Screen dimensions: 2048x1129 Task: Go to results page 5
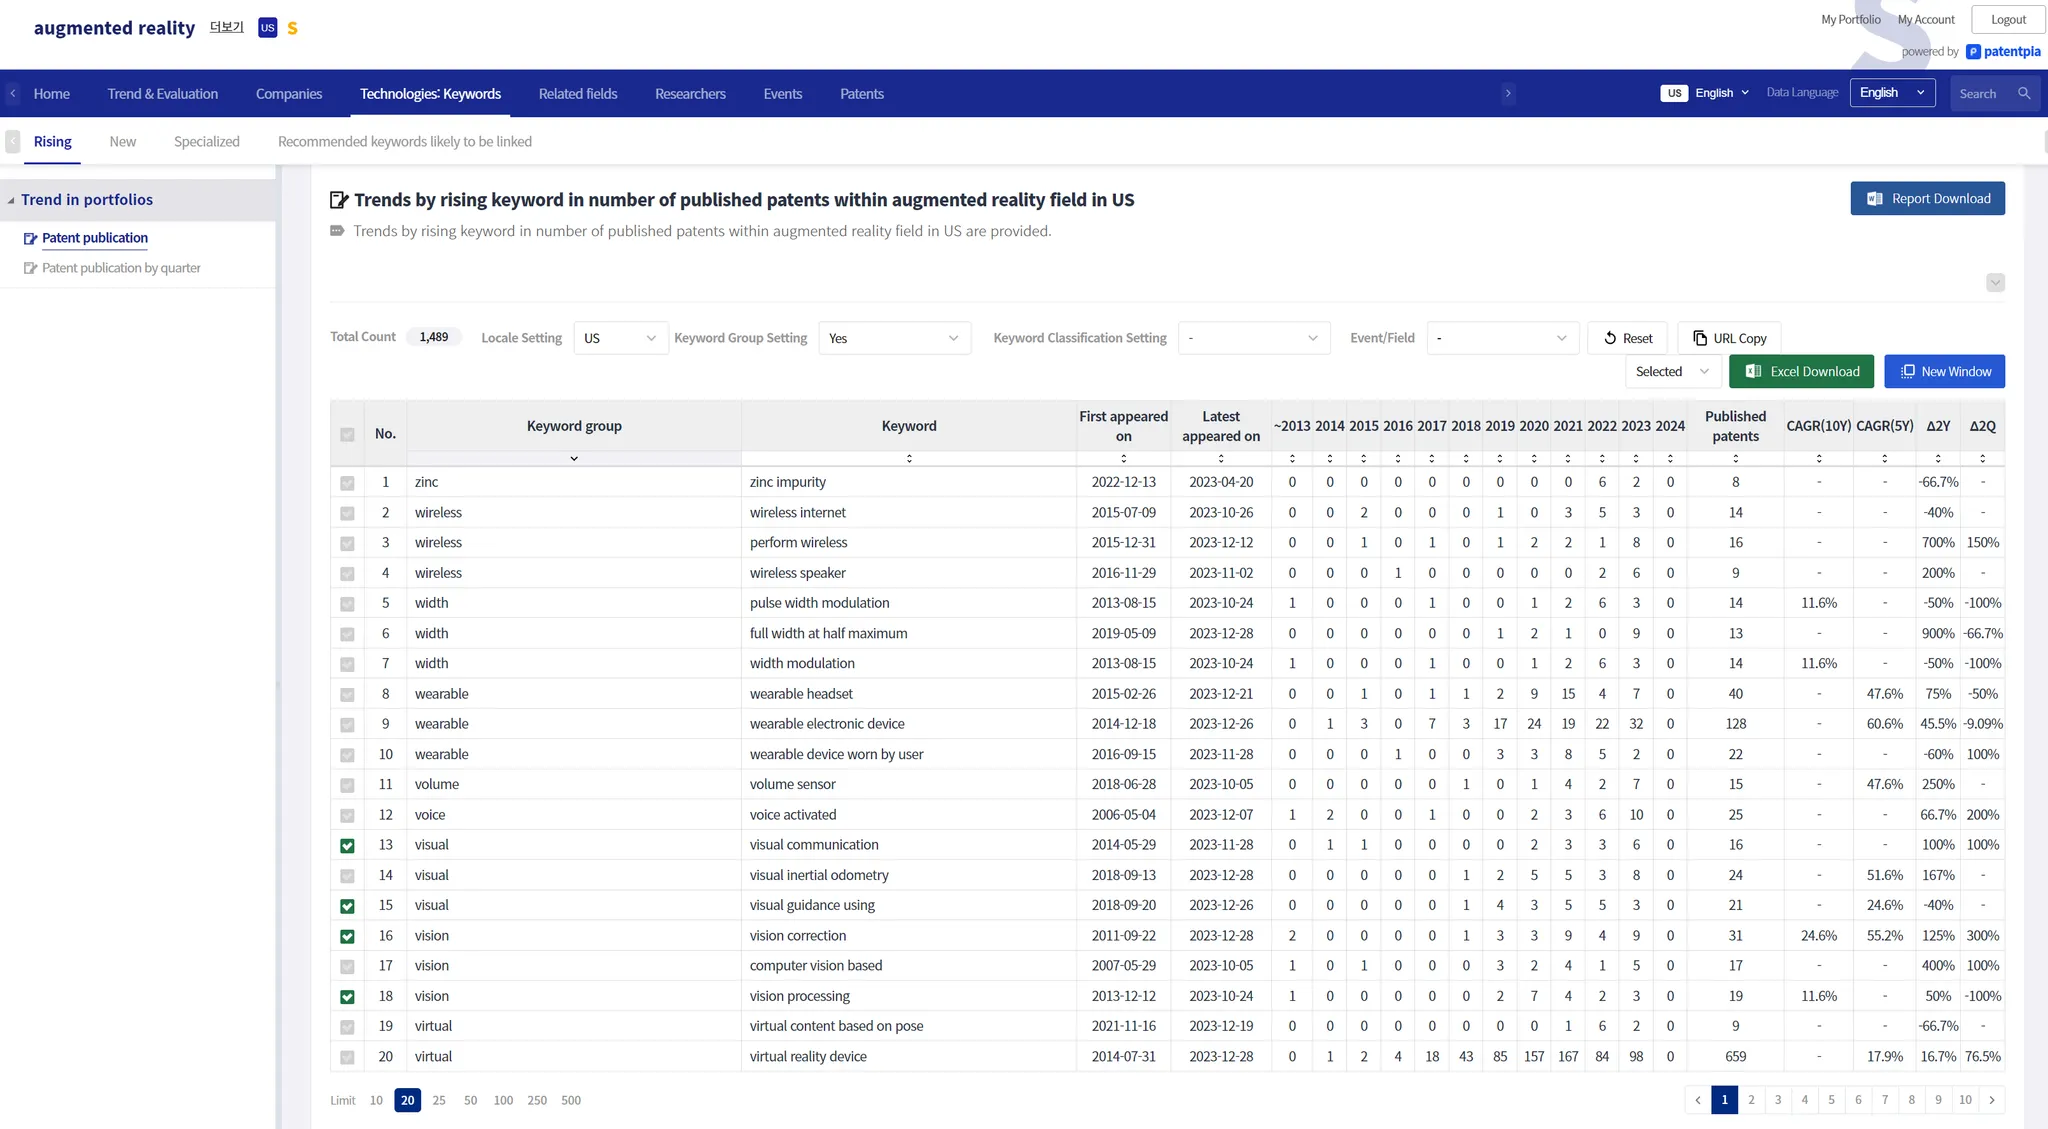pos(1831,1100)
